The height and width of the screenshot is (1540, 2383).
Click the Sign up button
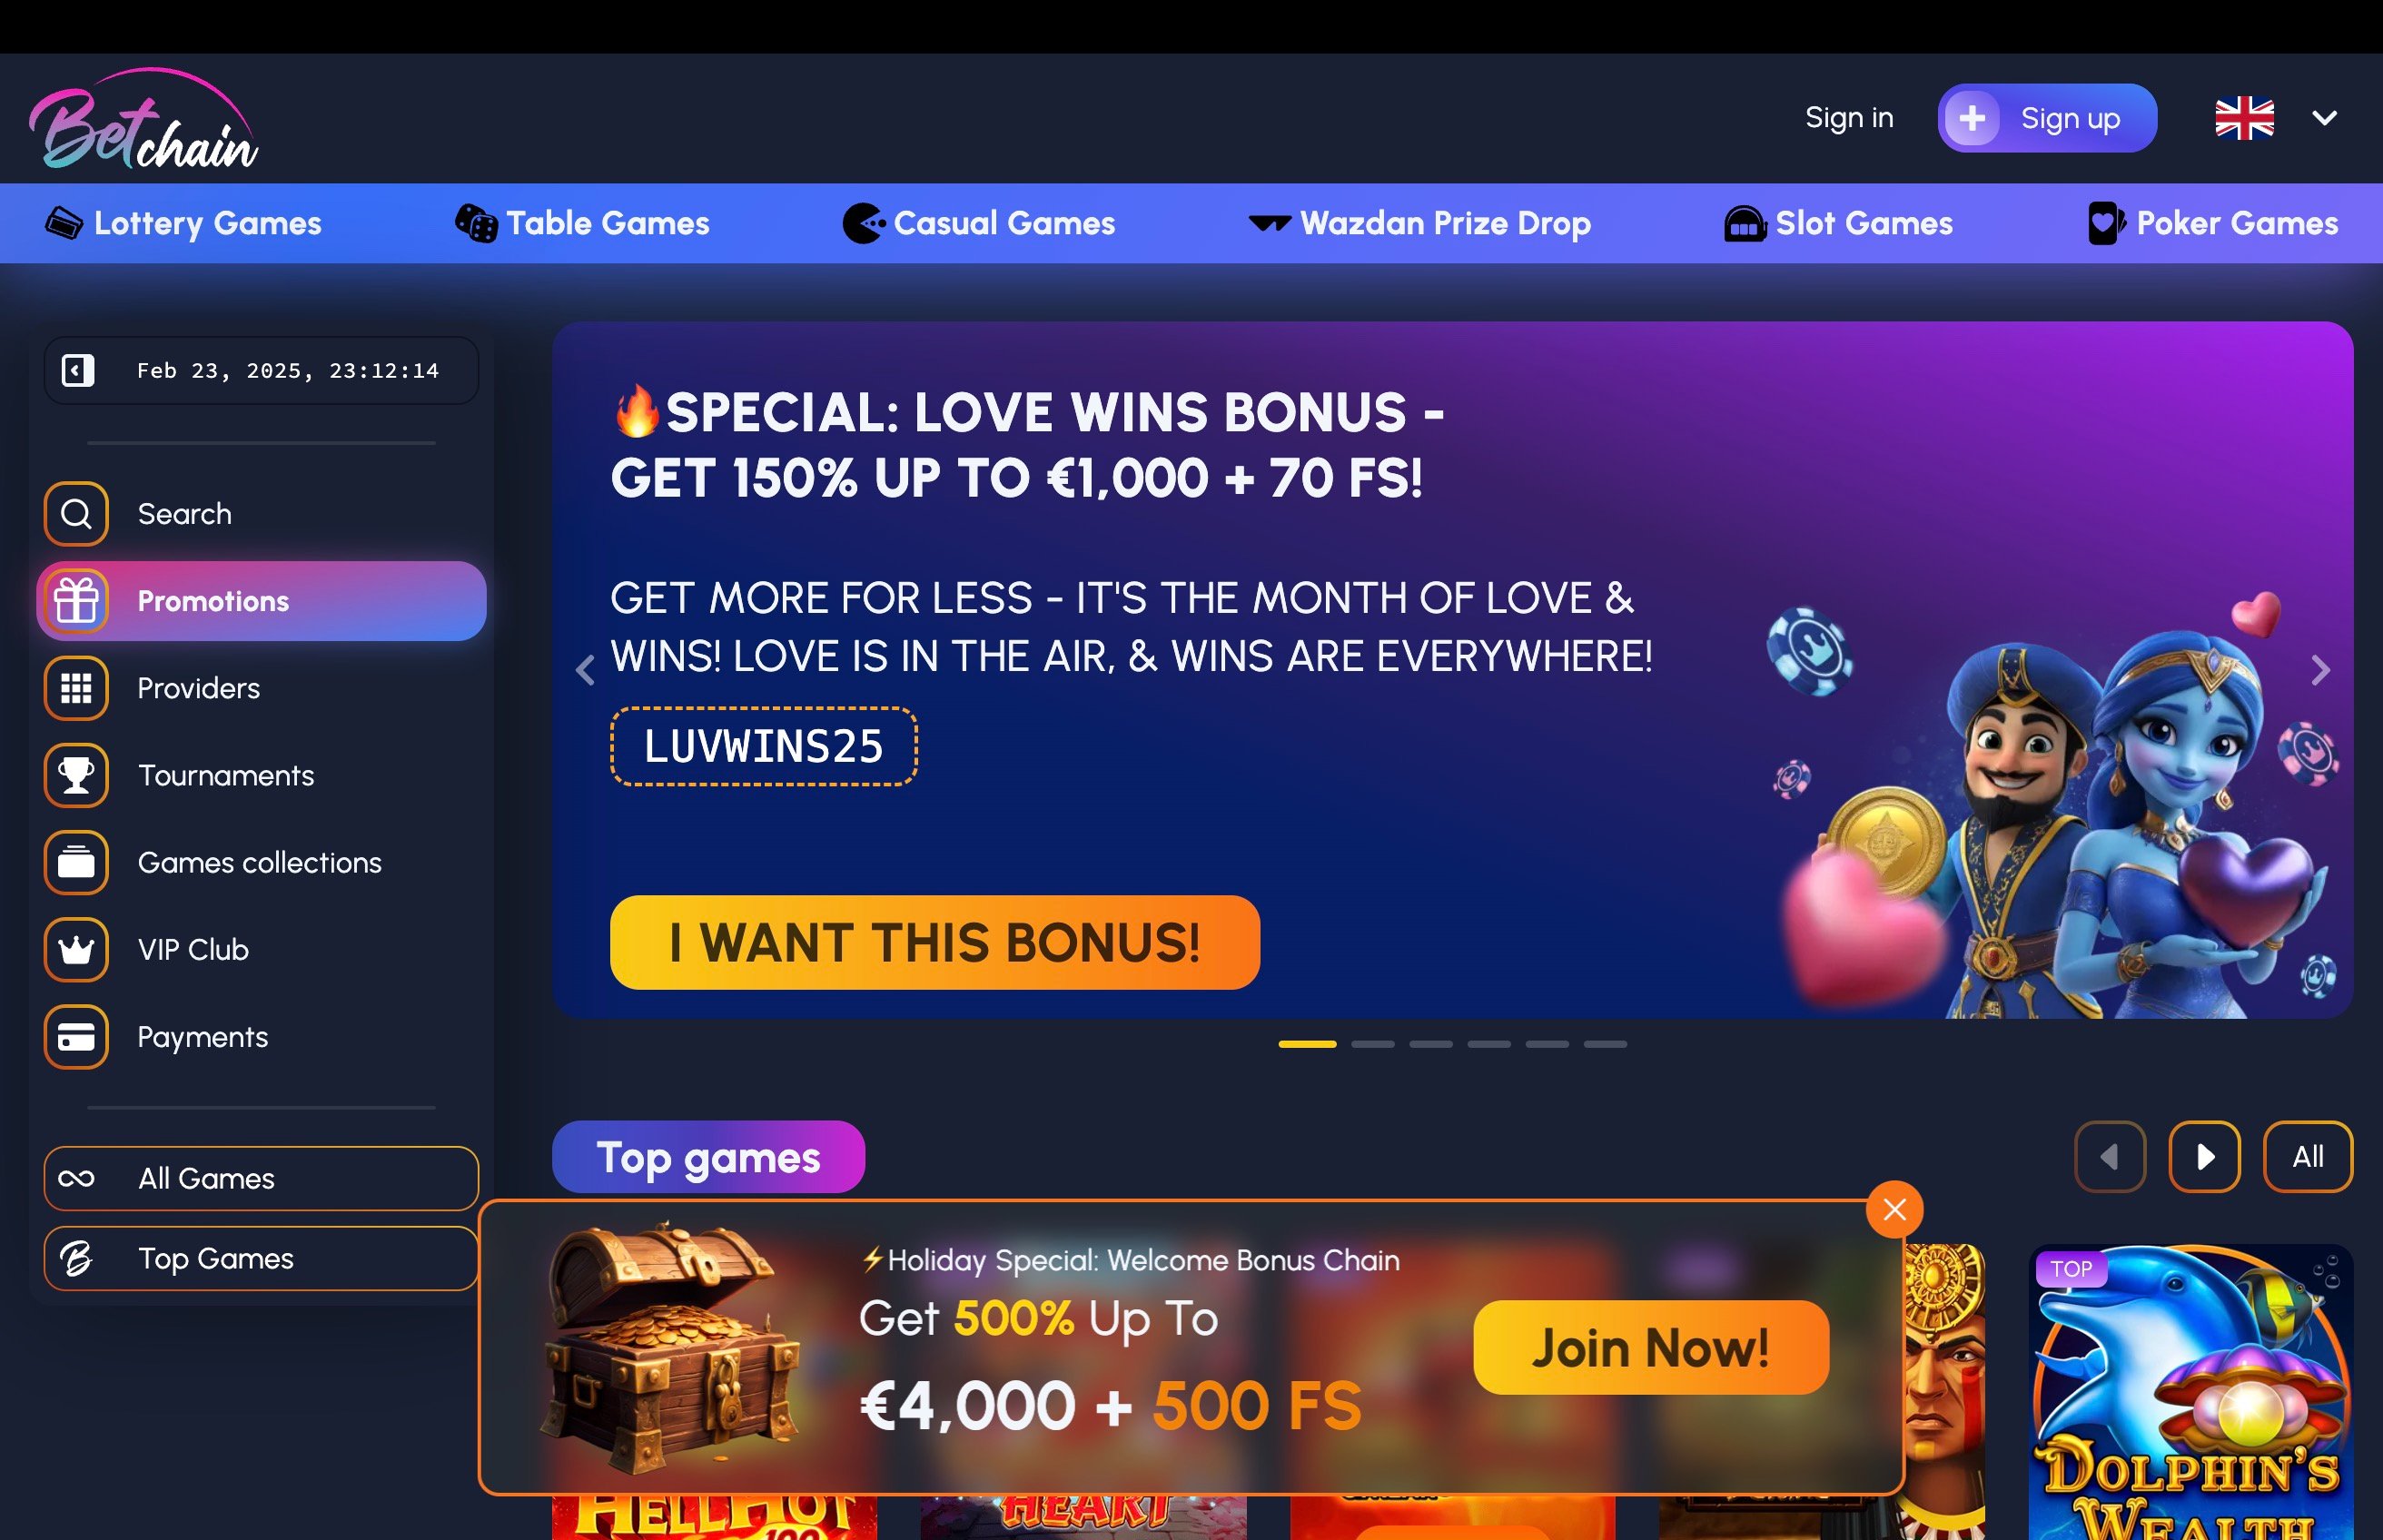pyautogui.click(x=2047, y=118)
